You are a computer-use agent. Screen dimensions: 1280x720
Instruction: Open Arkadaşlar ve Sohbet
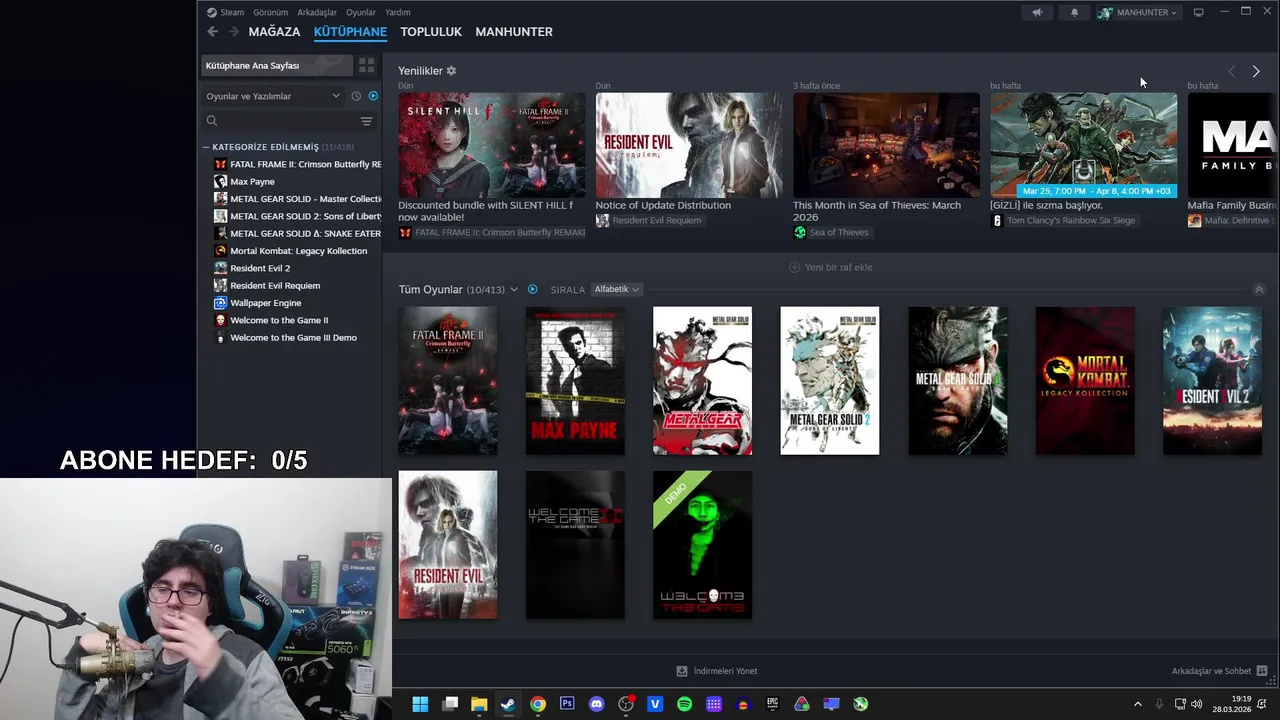tap(1219, 671)
